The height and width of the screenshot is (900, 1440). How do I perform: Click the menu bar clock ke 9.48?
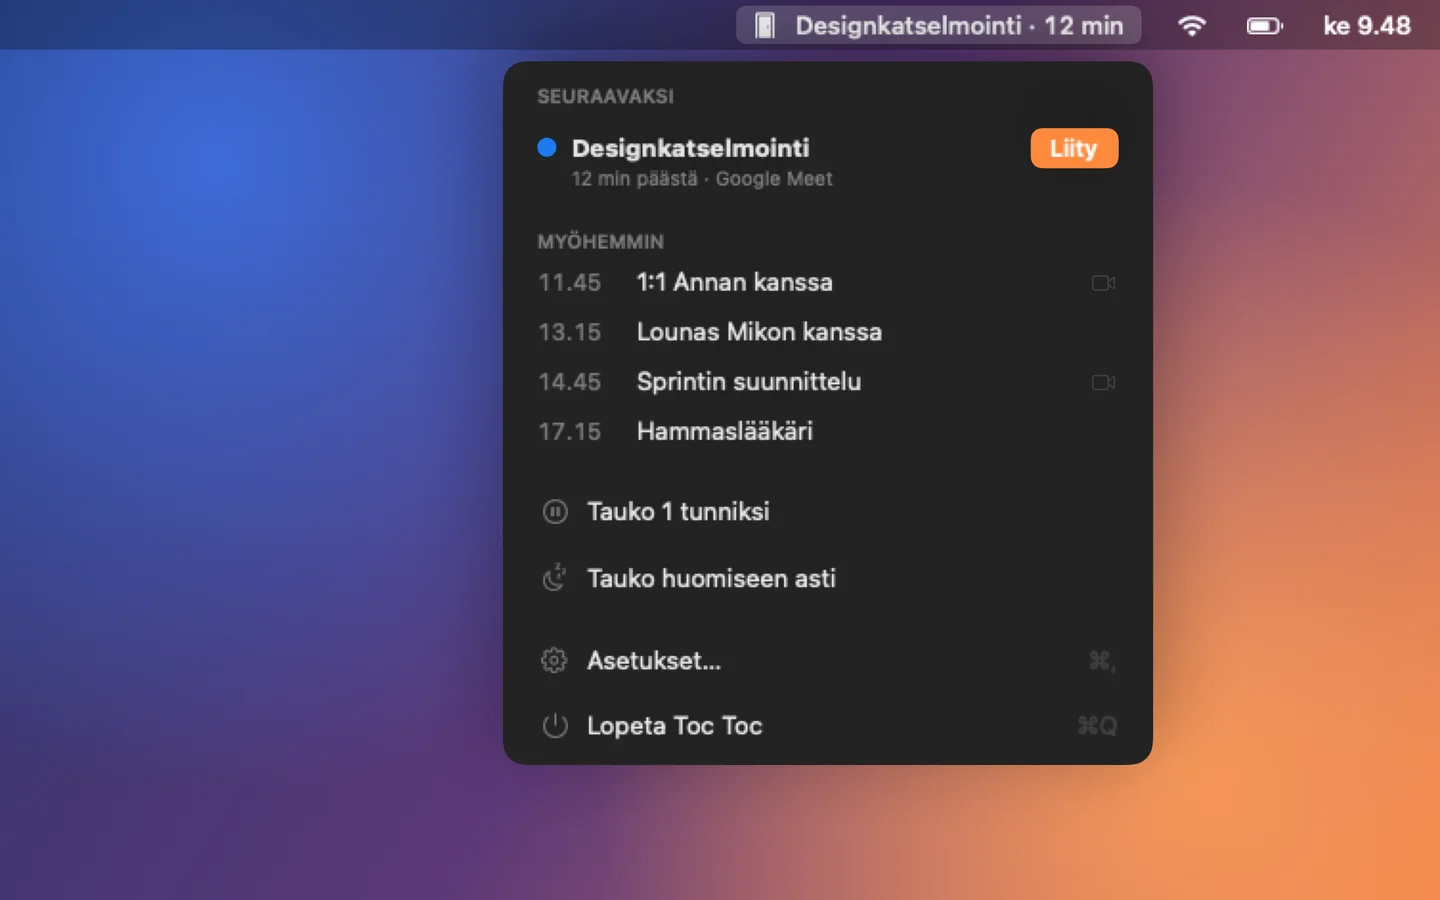pos(1367,26)
